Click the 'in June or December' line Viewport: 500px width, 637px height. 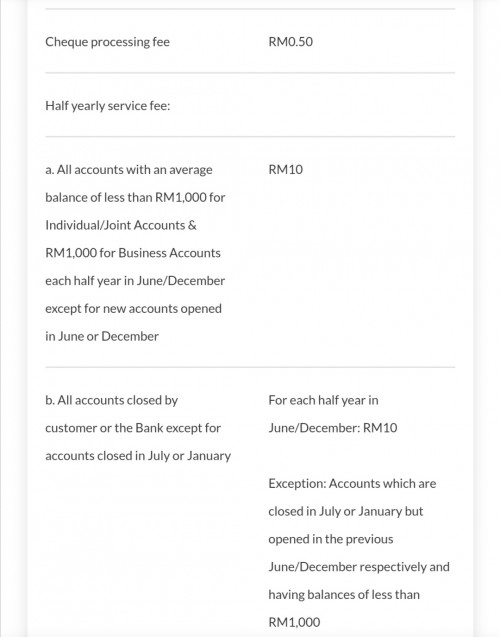[x=102, y=336]
